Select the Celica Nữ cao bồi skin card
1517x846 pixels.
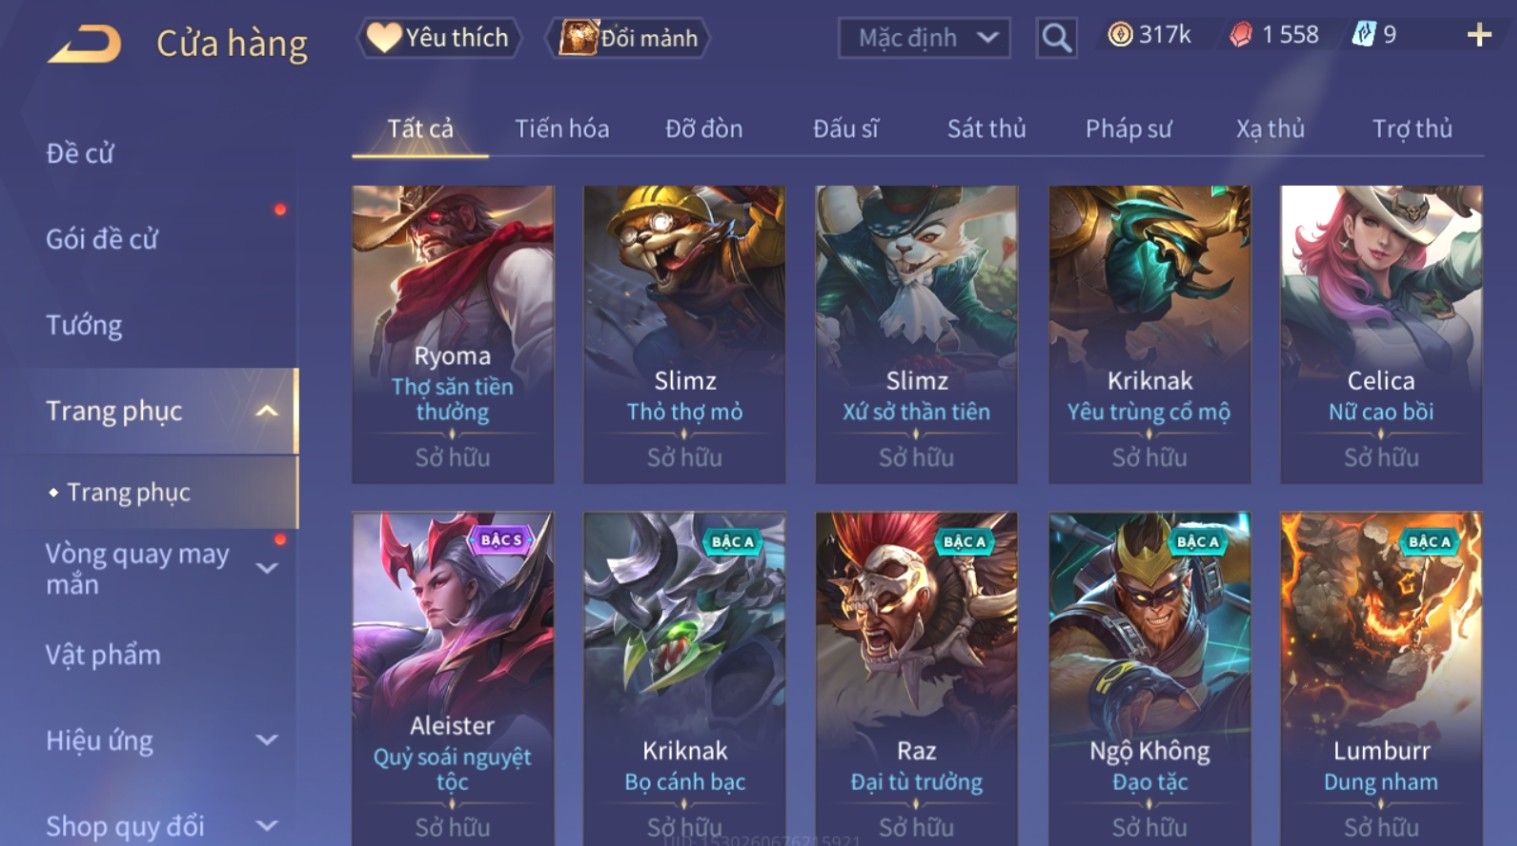[1381, 334]
